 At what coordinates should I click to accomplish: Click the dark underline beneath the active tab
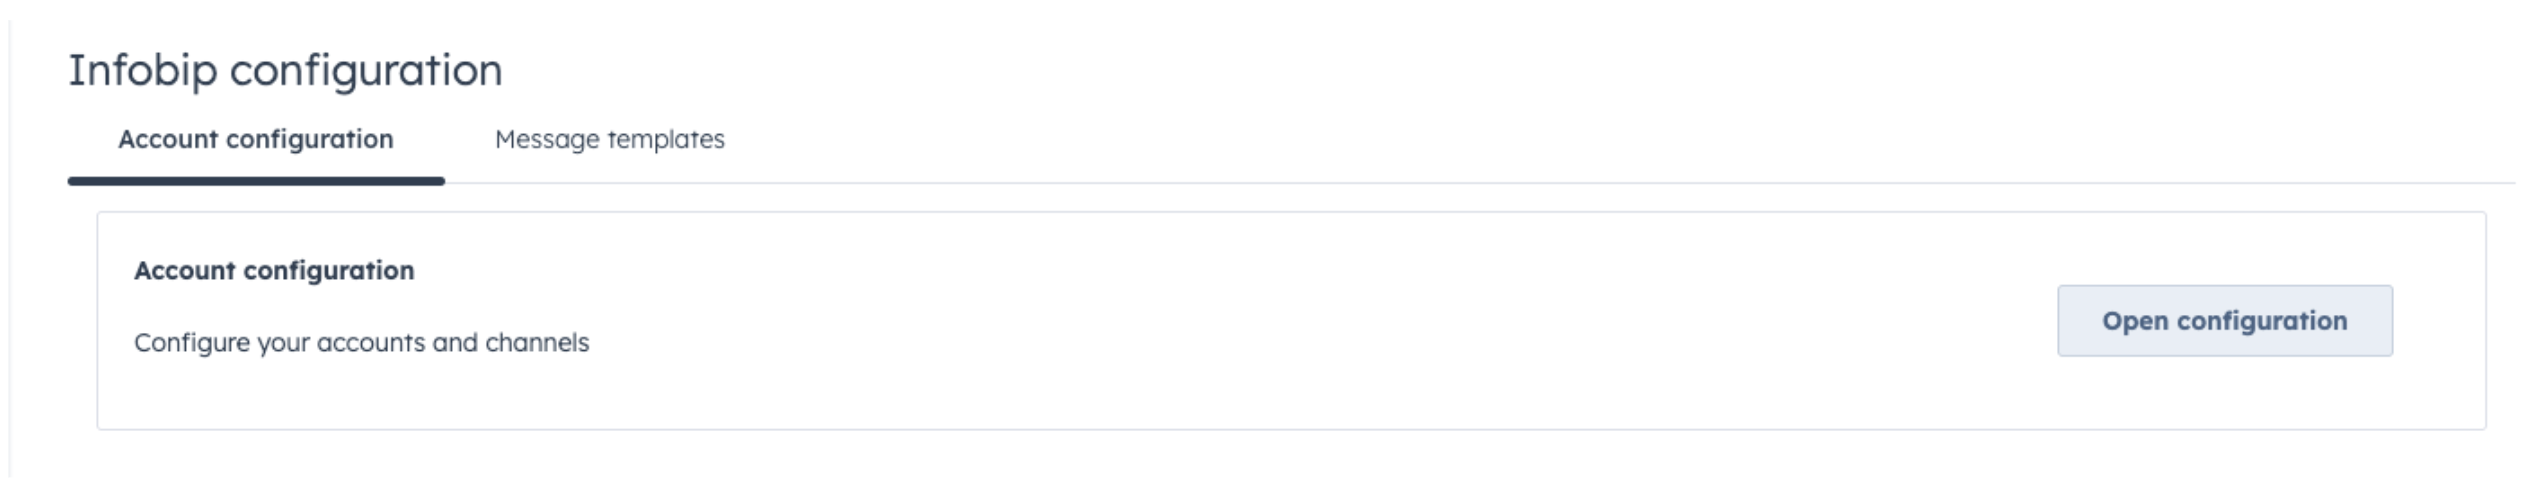coord(256,181)
